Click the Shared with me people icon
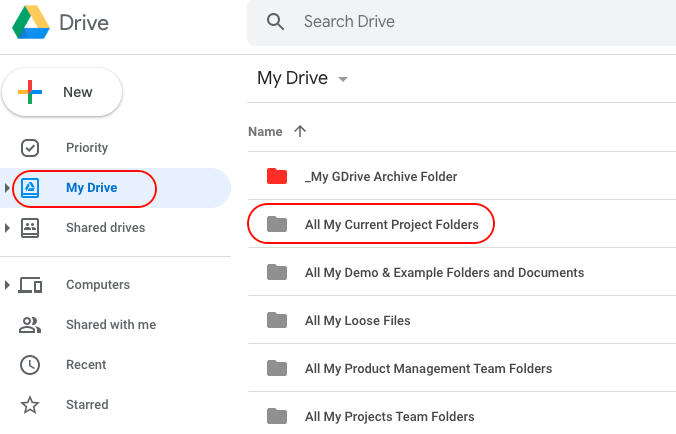This screenshot has width=676, height=434. 30,325
